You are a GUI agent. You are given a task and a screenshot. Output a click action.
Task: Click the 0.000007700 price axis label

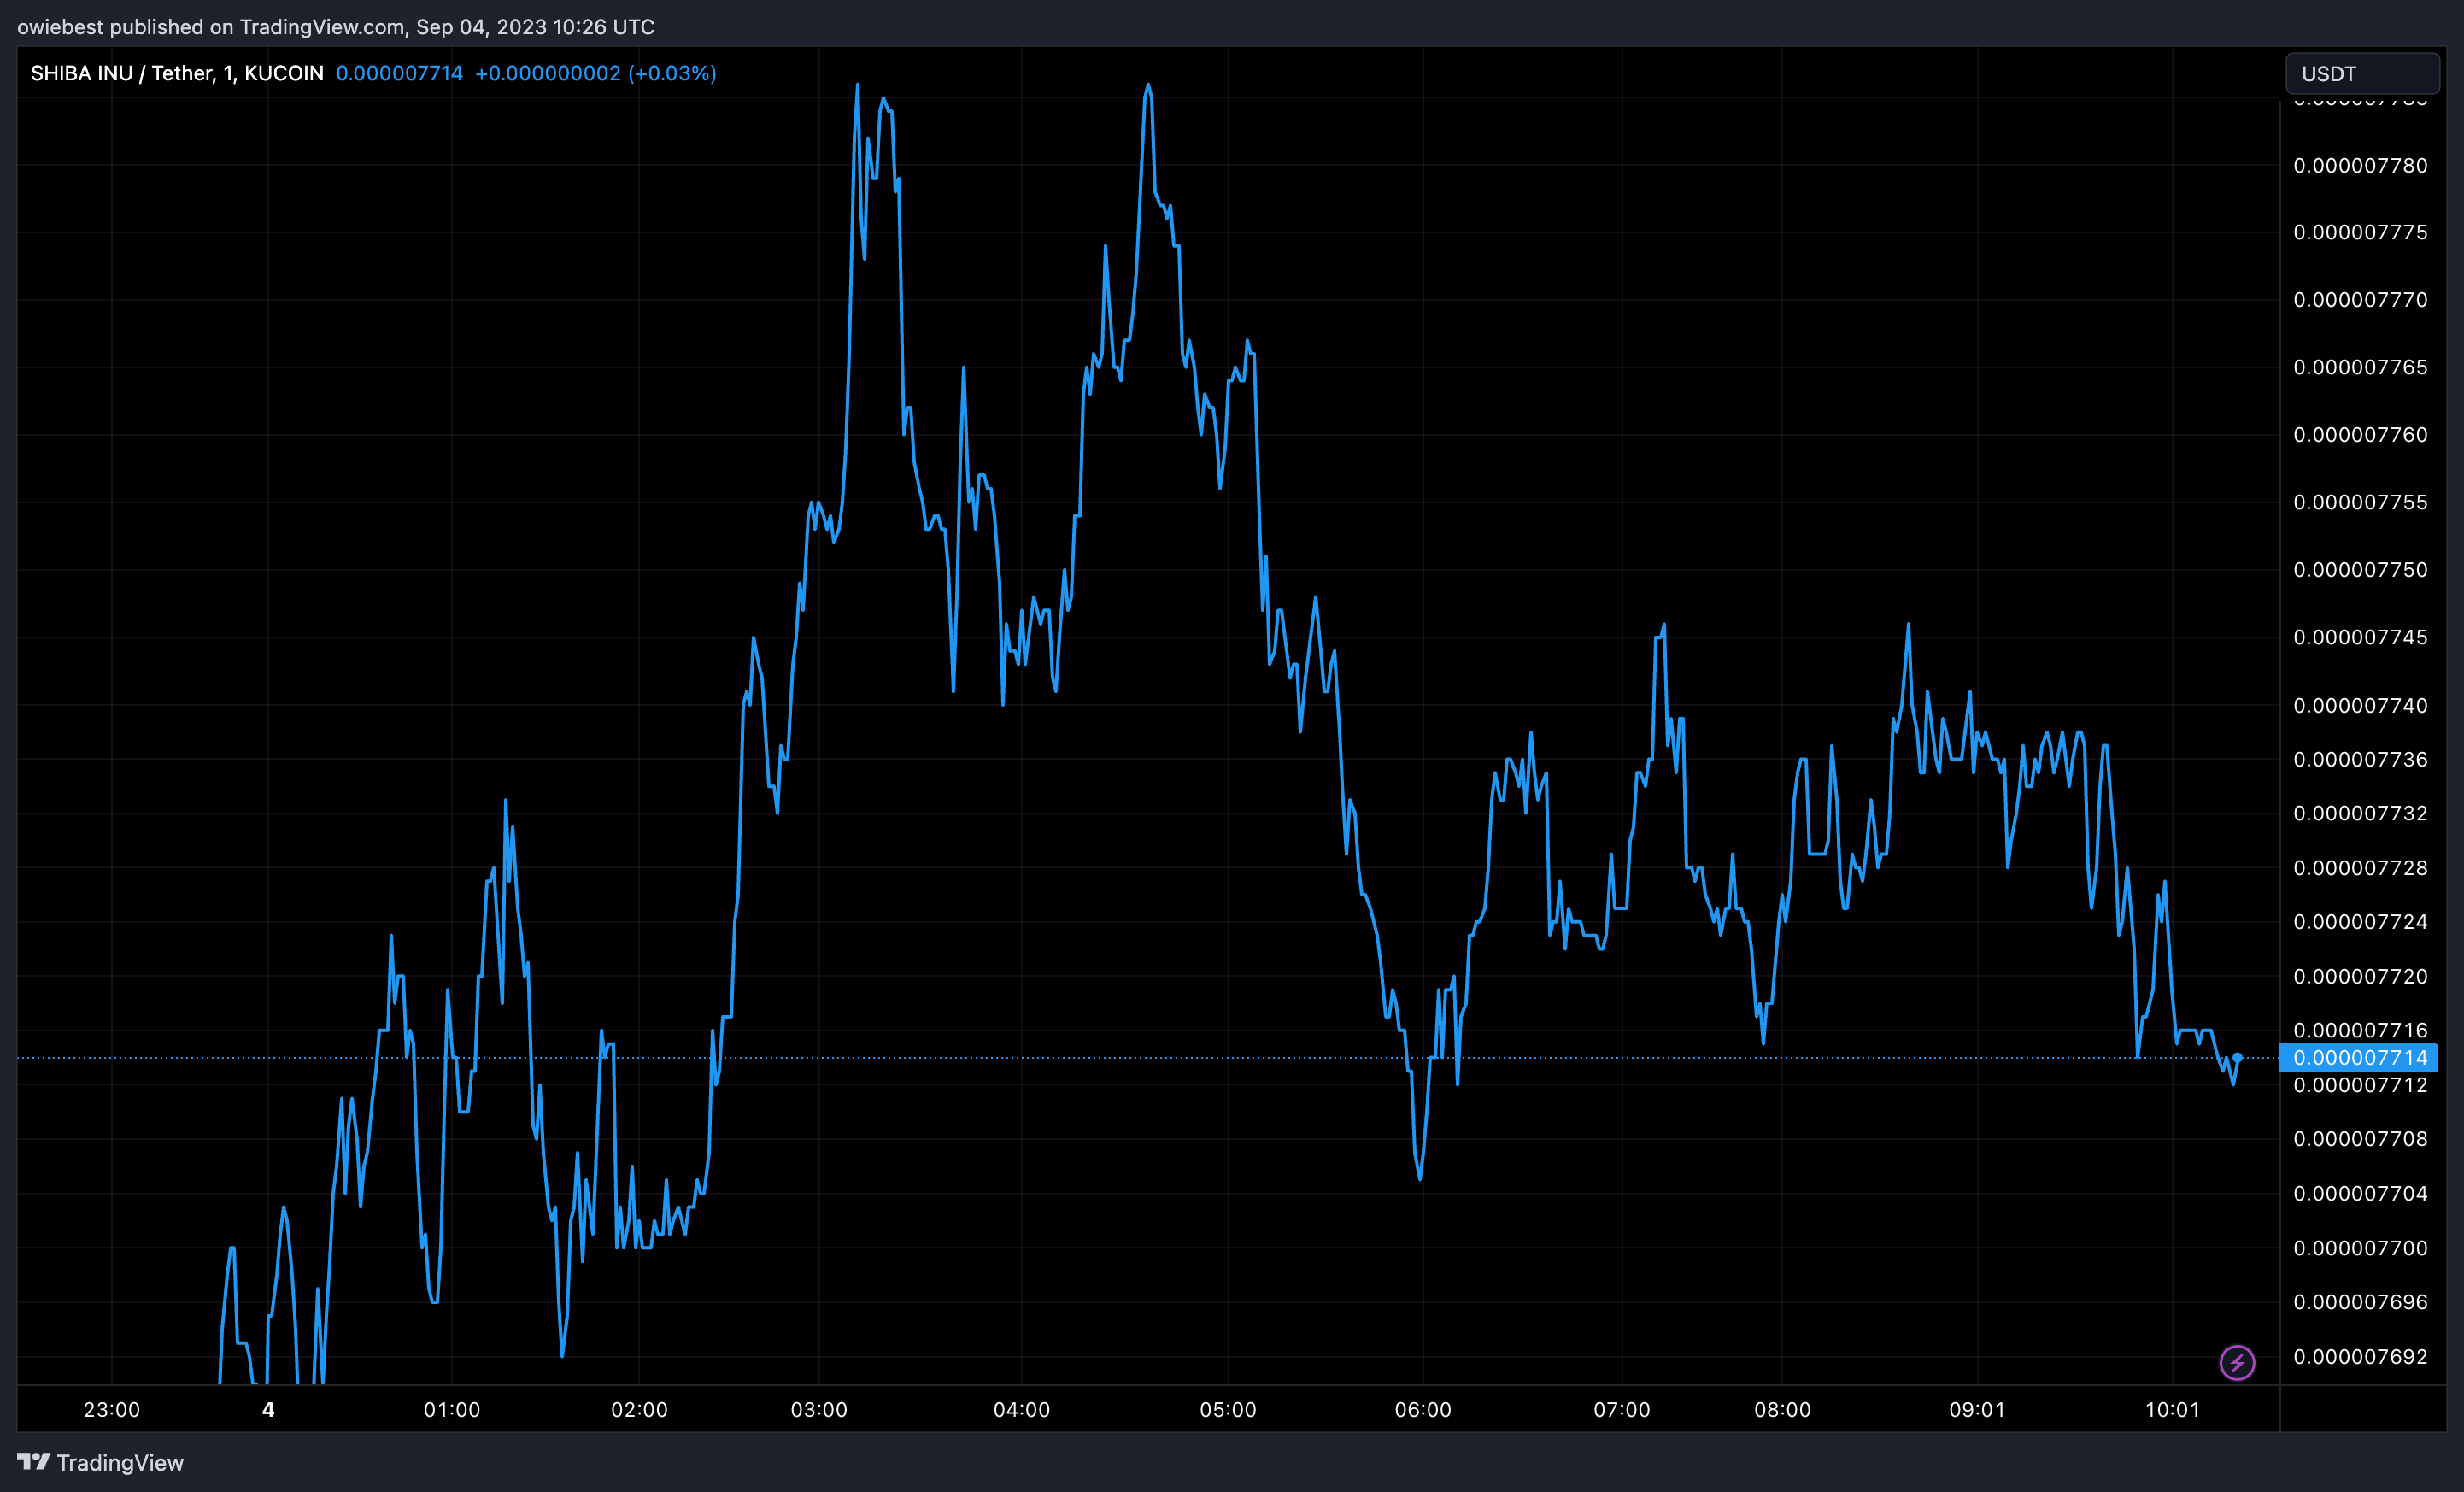tap(2360, 1248)
